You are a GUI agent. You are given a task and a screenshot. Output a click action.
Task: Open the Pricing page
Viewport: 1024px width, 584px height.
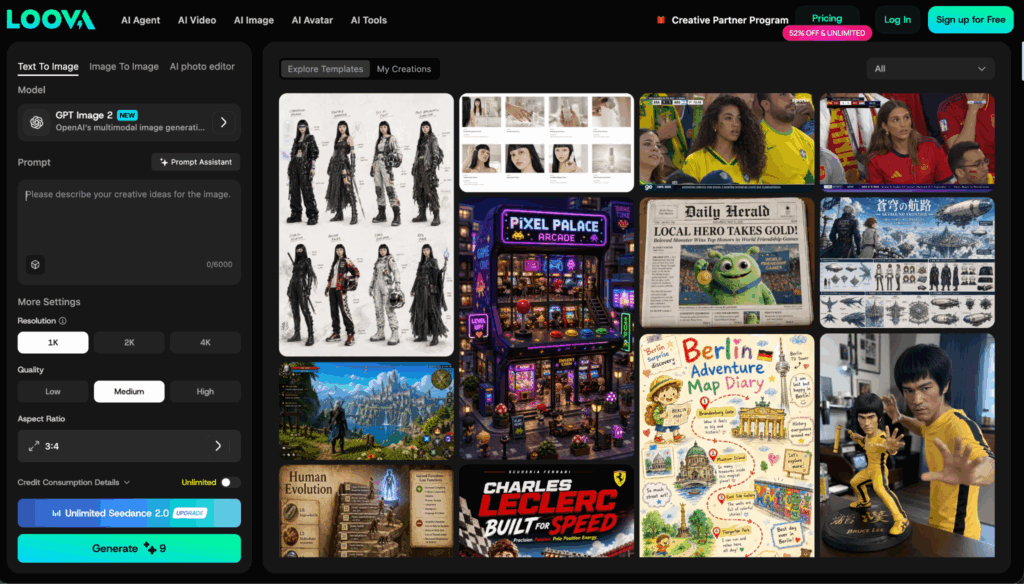point(827,18)
